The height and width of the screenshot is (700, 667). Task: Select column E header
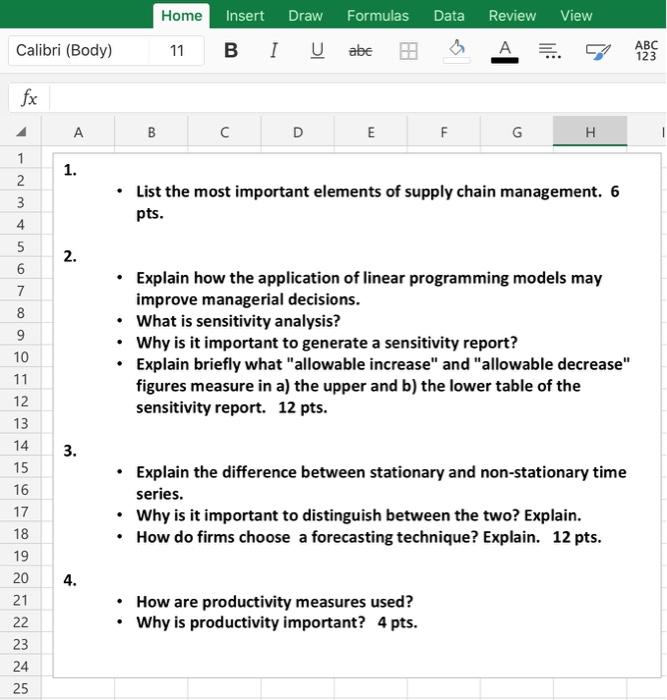click(x=371, y=132)
